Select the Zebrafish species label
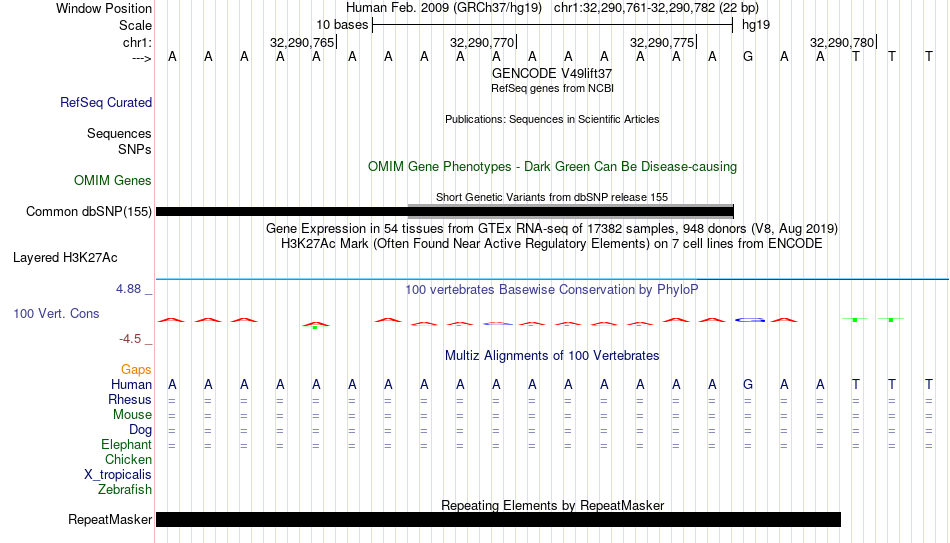The width and height of the screenshot is (950, 543). click(x=125, y=490)
